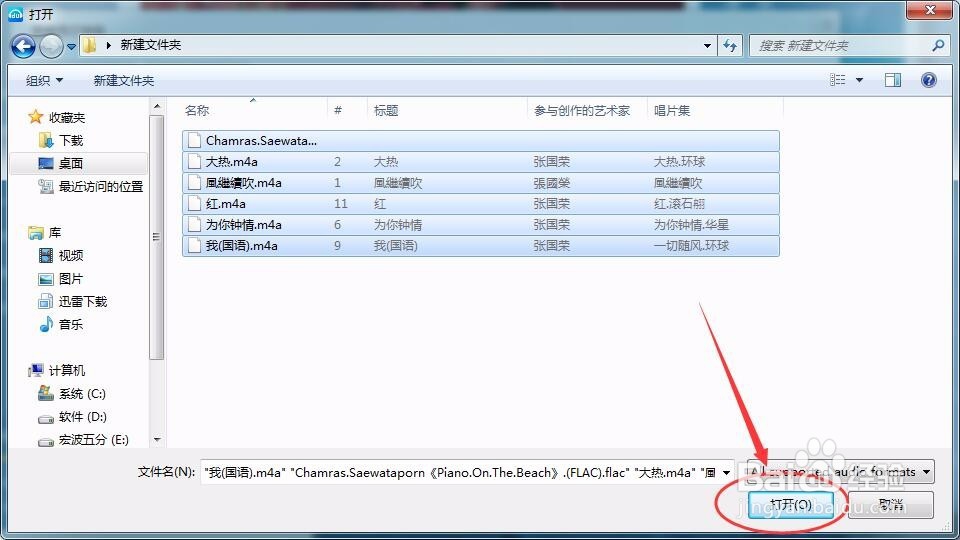
Task: Open help with the question mark icon
Action: [928, 80]
